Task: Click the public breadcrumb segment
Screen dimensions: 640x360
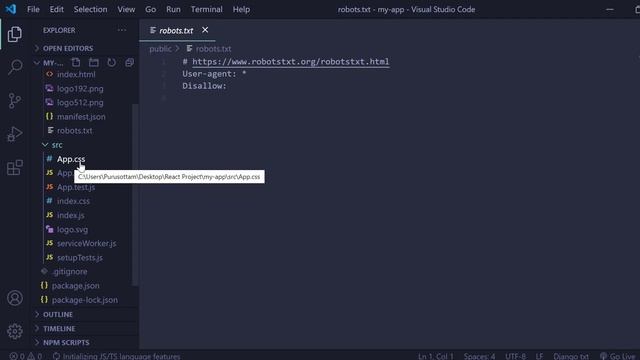Action: 160,49
